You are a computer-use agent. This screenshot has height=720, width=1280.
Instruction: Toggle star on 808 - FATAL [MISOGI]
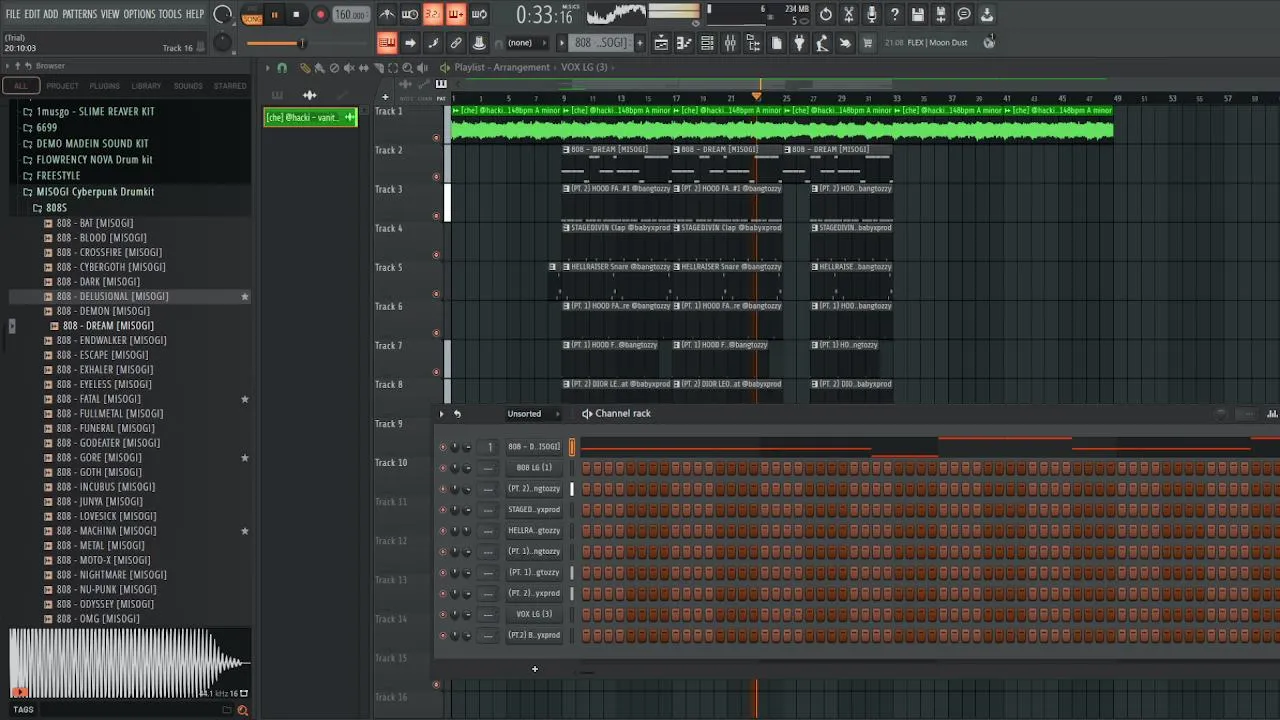[x=245, y=399]
